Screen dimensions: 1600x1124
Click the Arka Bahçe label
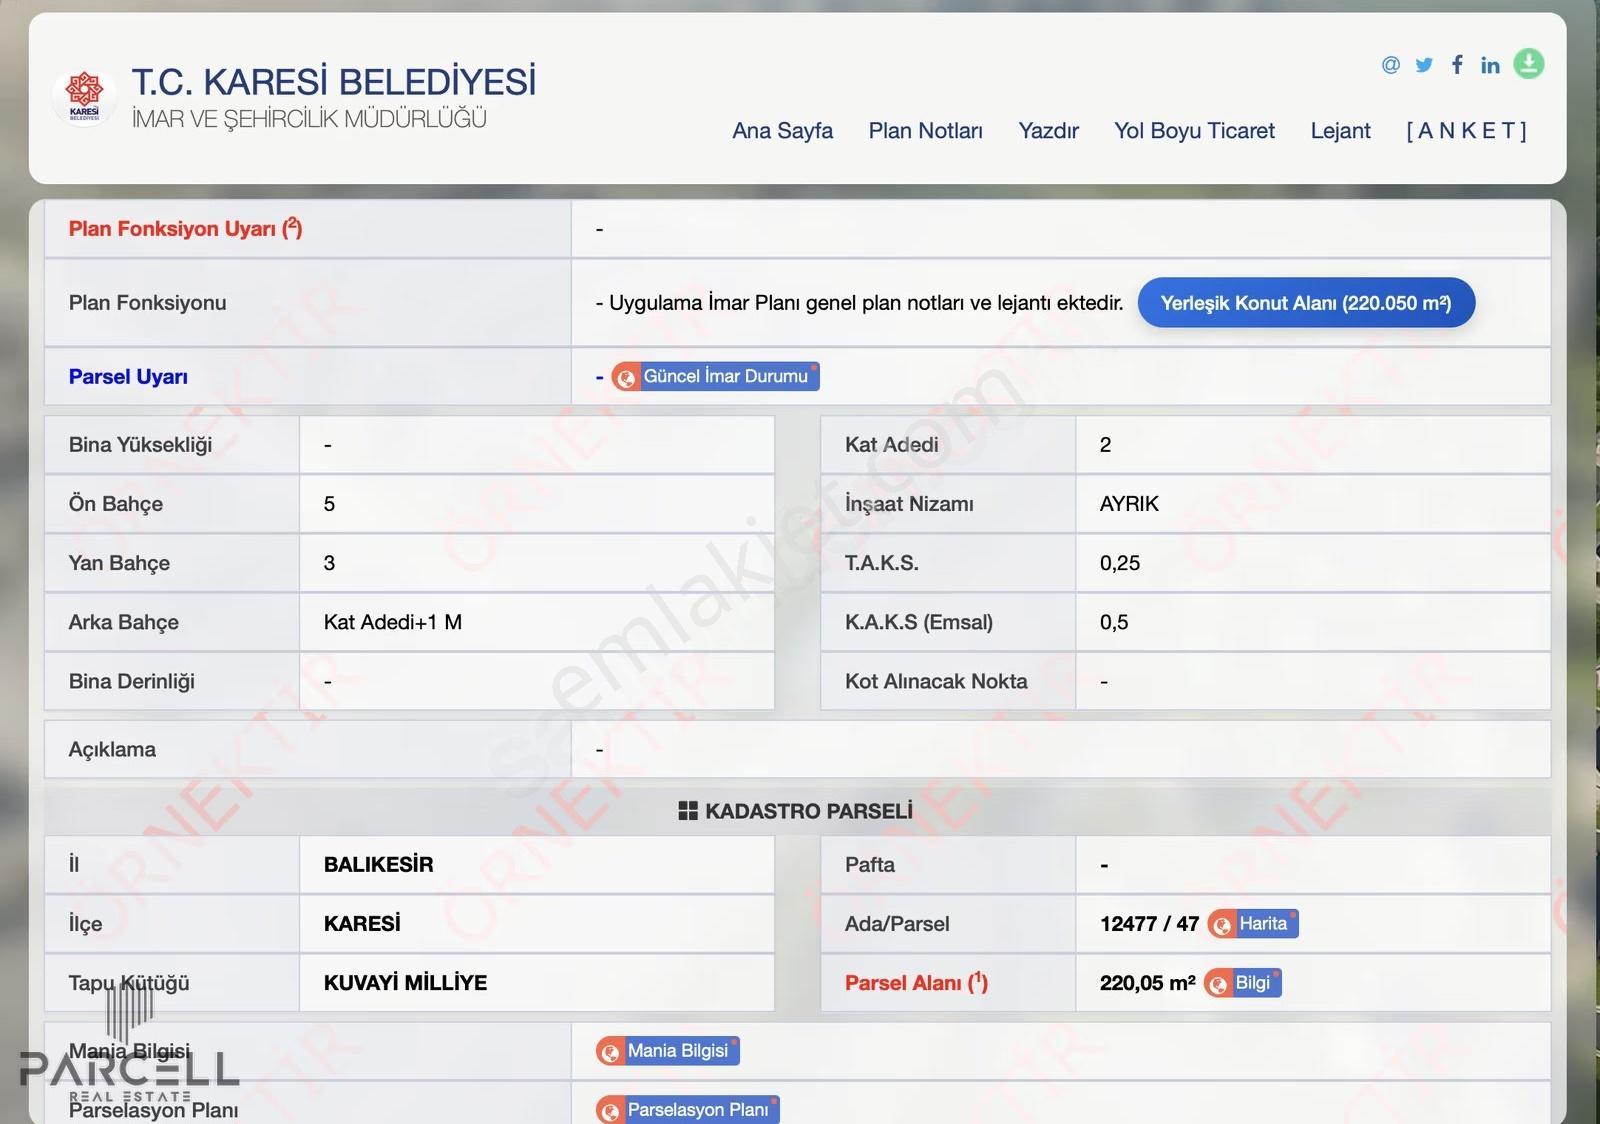pos(123,622)
